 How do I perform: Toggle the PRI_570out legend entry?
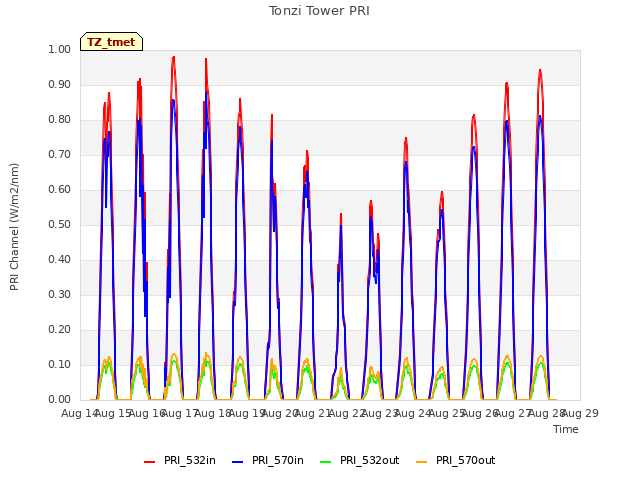[456, 460]
